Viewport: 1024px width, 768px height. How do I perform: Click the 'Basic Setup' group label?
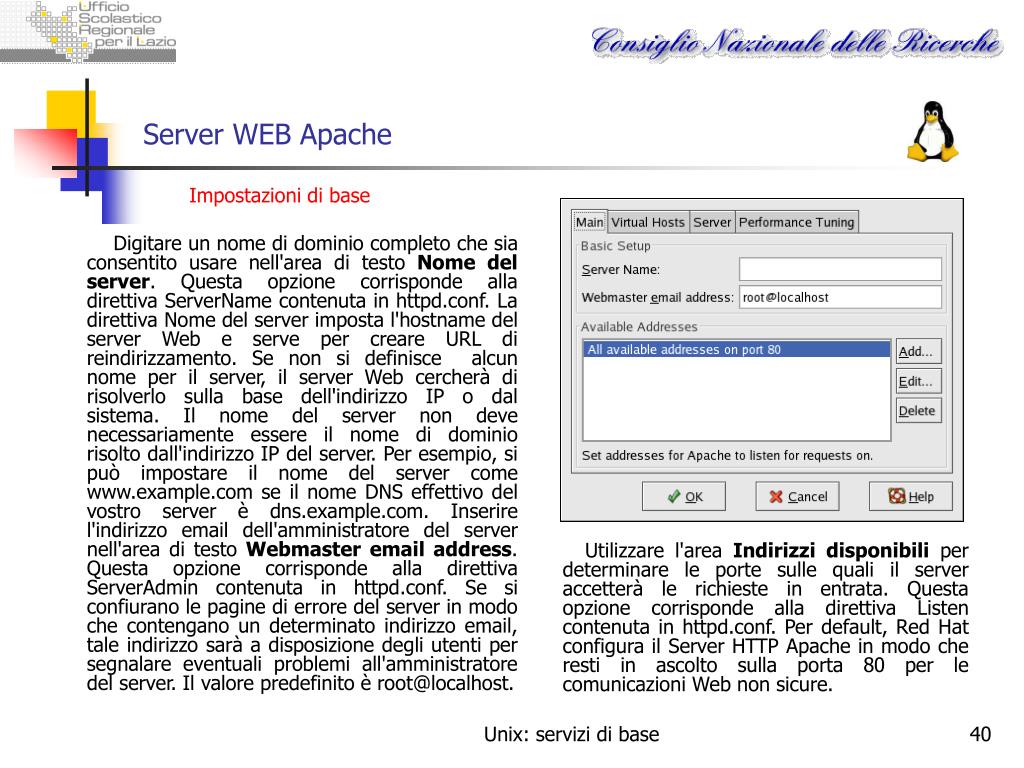[x=615, y=246]
